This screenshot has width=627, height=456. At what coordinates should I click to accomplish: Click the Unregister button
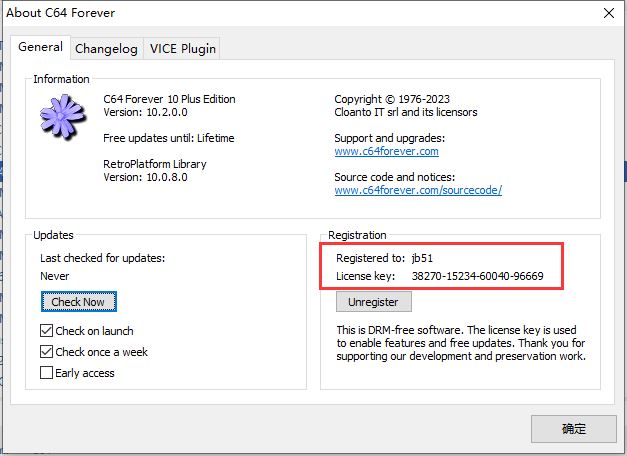[373, 302]
